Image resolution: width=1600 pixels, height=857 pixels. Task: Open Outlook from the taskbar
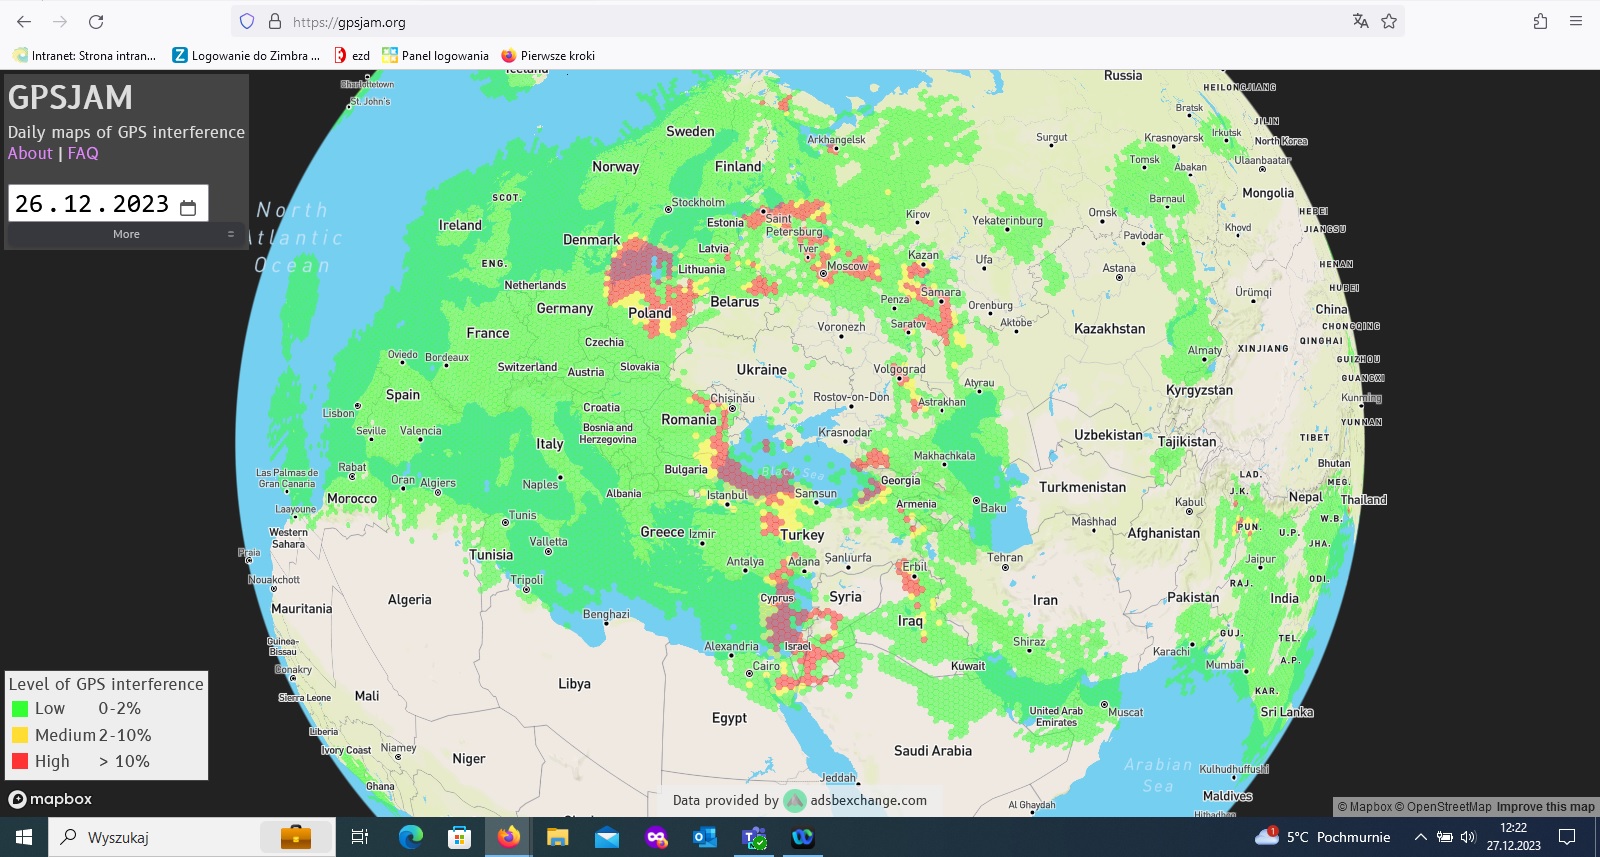705,837
